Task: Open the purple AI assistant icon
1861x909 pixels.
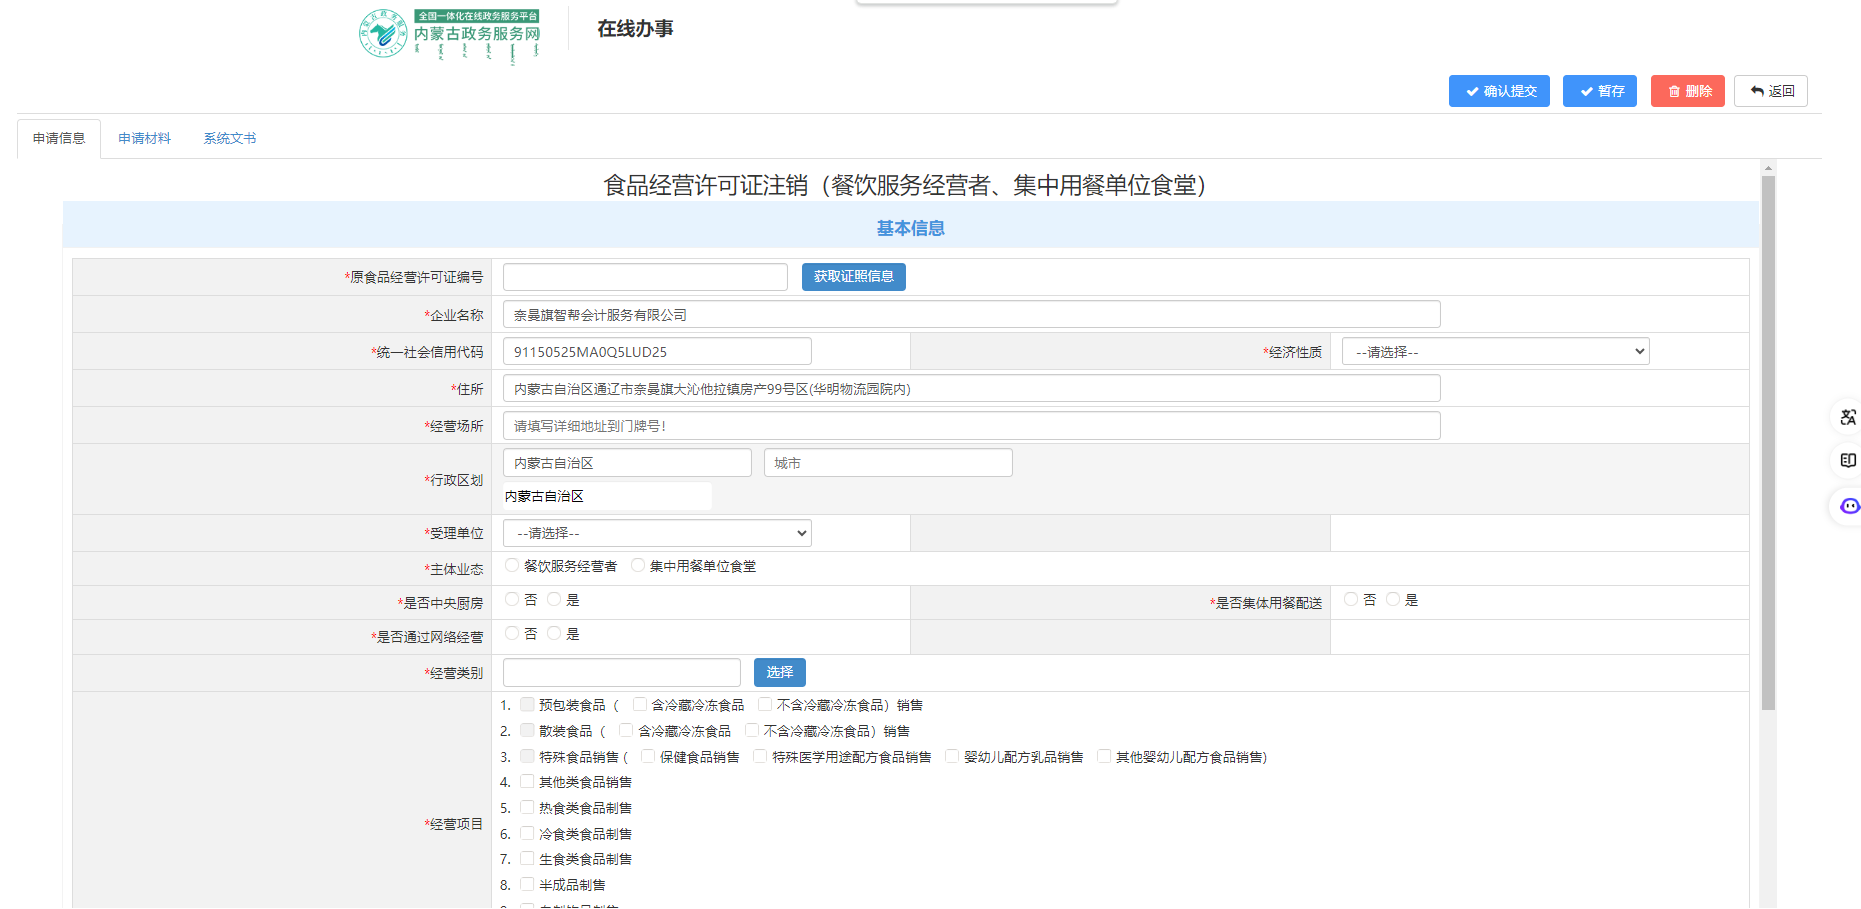Action: [1849, 506]
